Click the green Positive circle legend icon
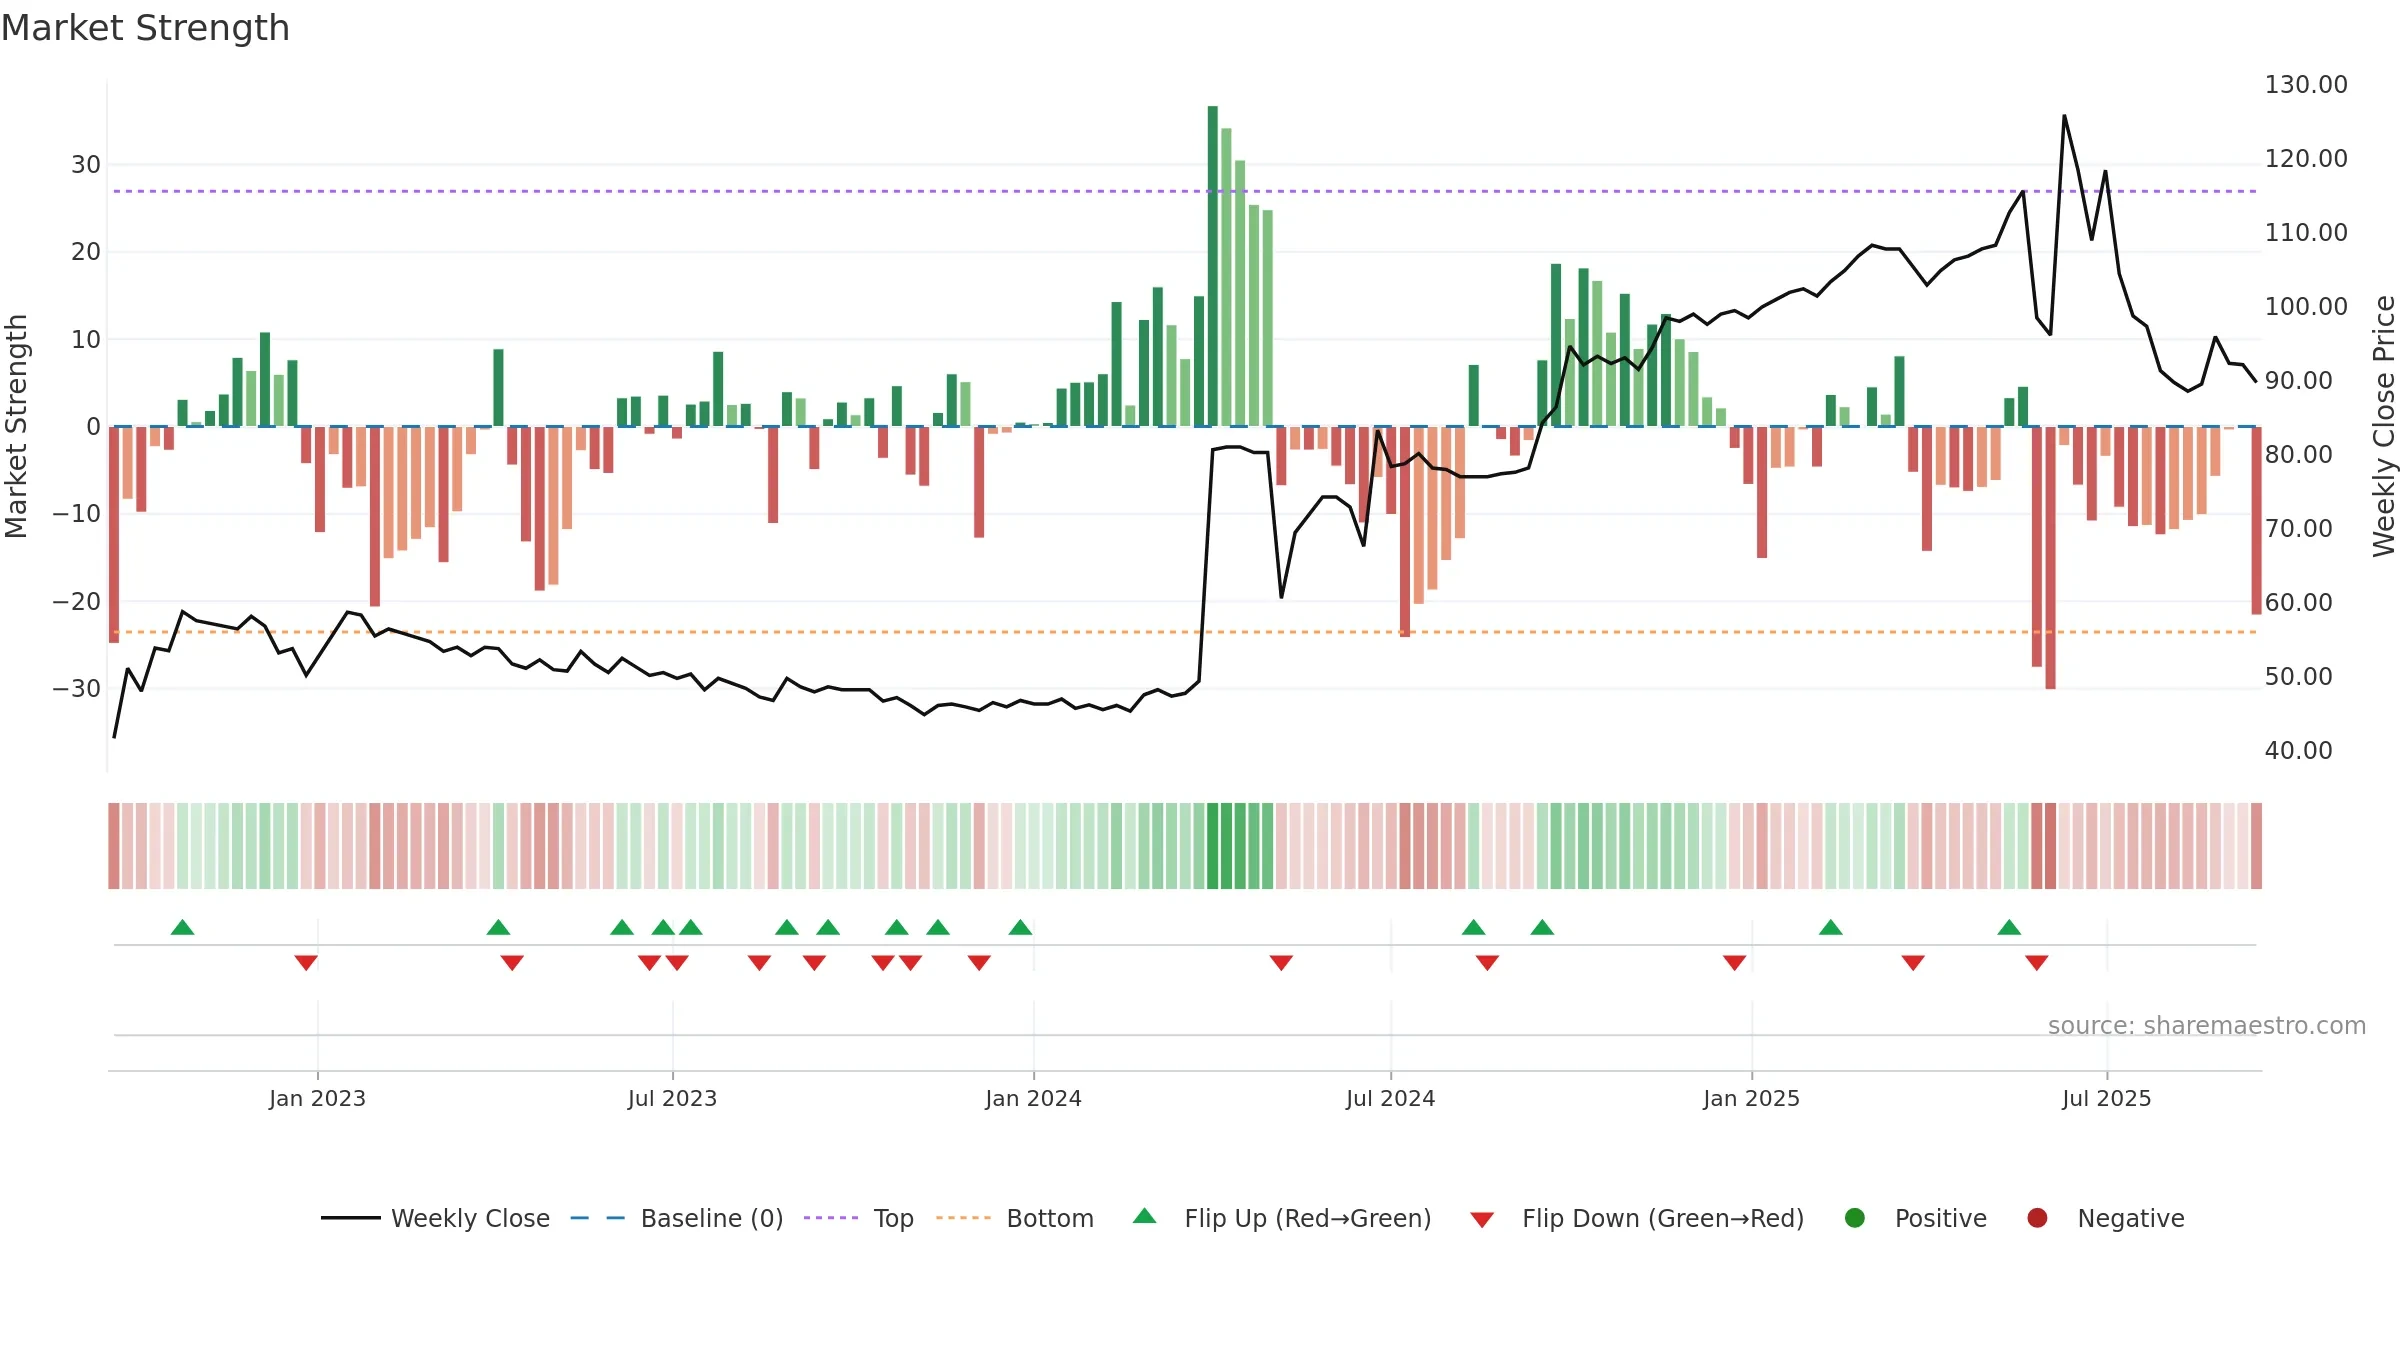The height and width of the screenshot is (1350, 2400). [1855, 1218]
